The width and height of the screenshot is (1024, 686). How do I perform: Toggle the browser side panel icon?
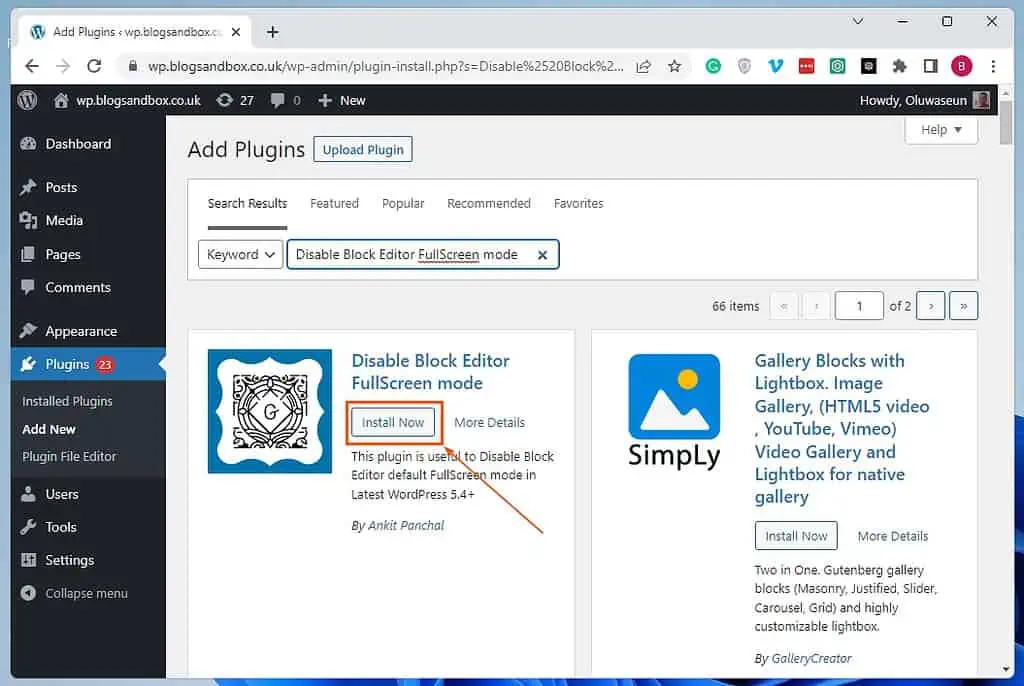931,66
